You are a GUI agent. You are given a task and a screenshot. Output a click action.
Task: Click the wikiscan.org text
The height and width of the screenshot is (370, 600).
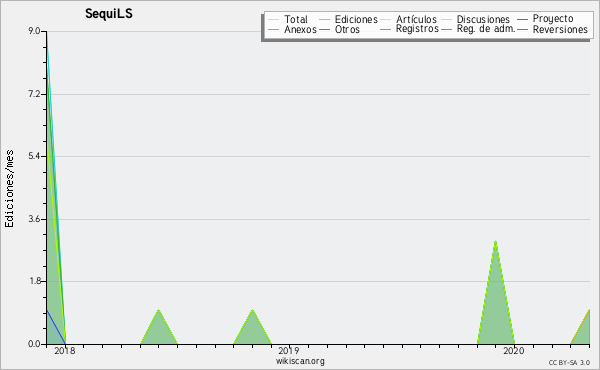tap(300, 361)
